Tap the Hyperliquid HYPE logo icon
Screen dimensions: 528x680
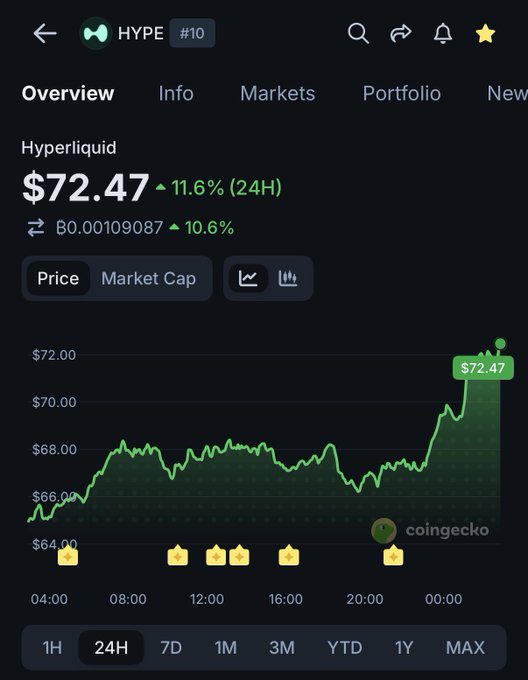pyautogui.click(x=95, y=33)
